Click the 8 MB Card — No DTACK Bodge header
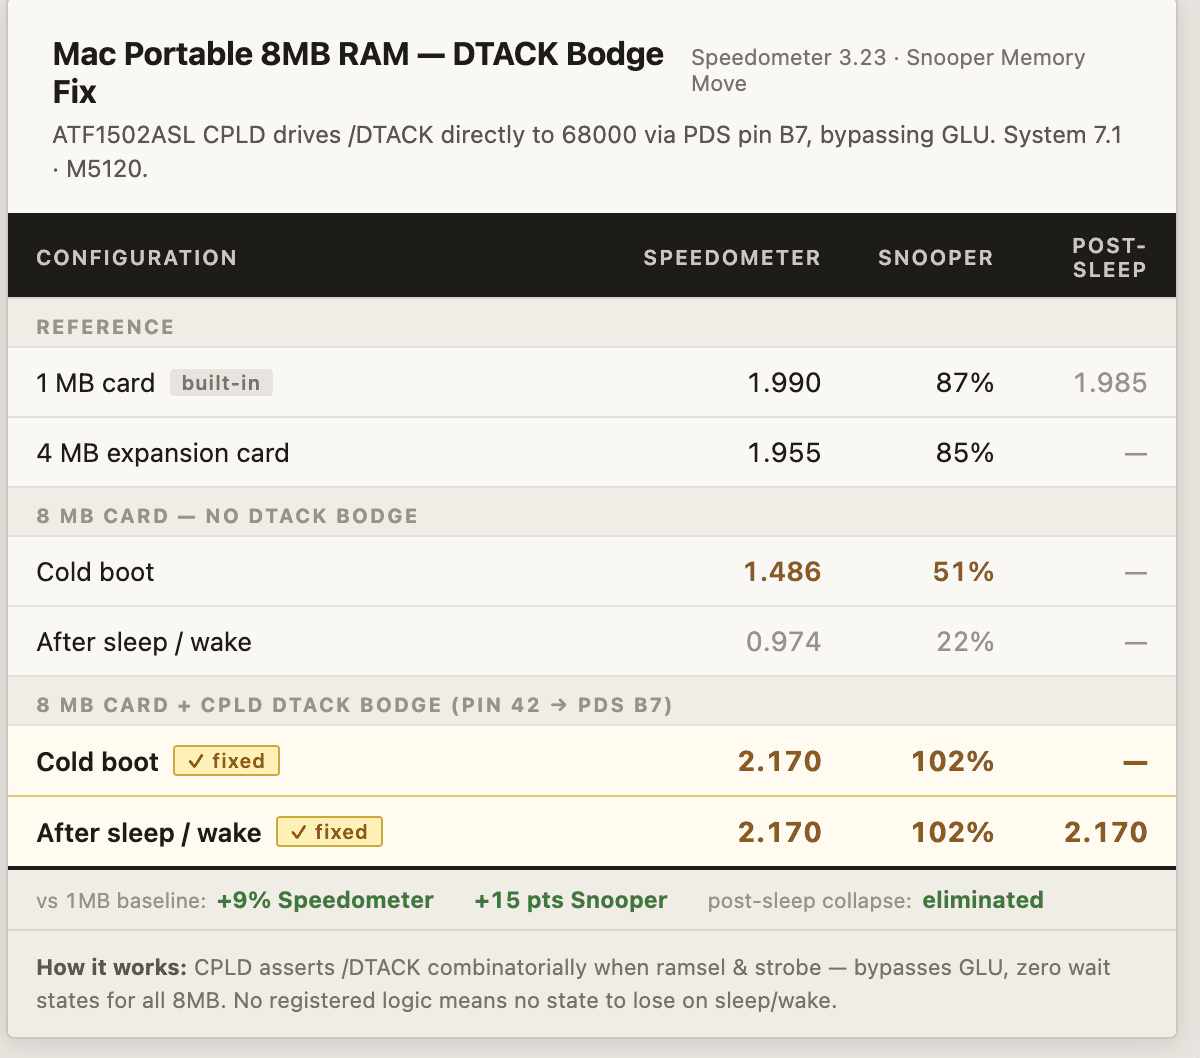The image size is (1200, 1058). [x=227, y=516]
